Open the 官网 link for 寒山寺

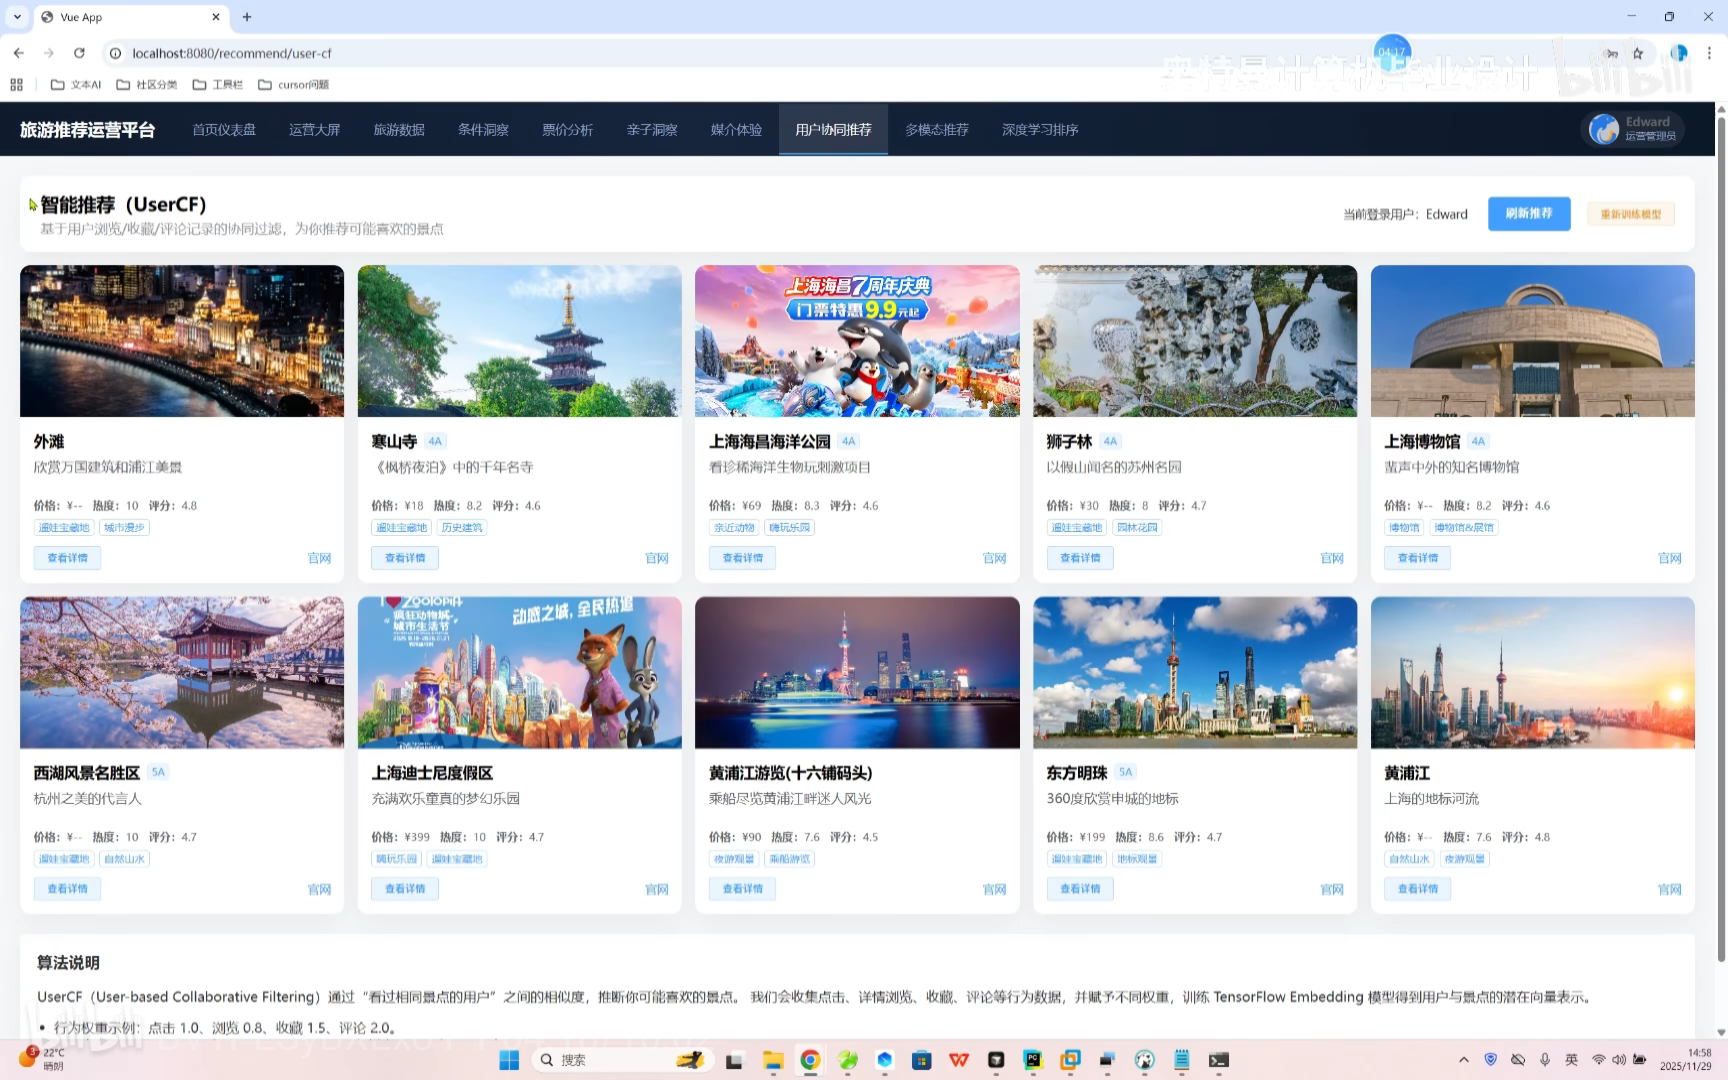(x=657, y=558)
